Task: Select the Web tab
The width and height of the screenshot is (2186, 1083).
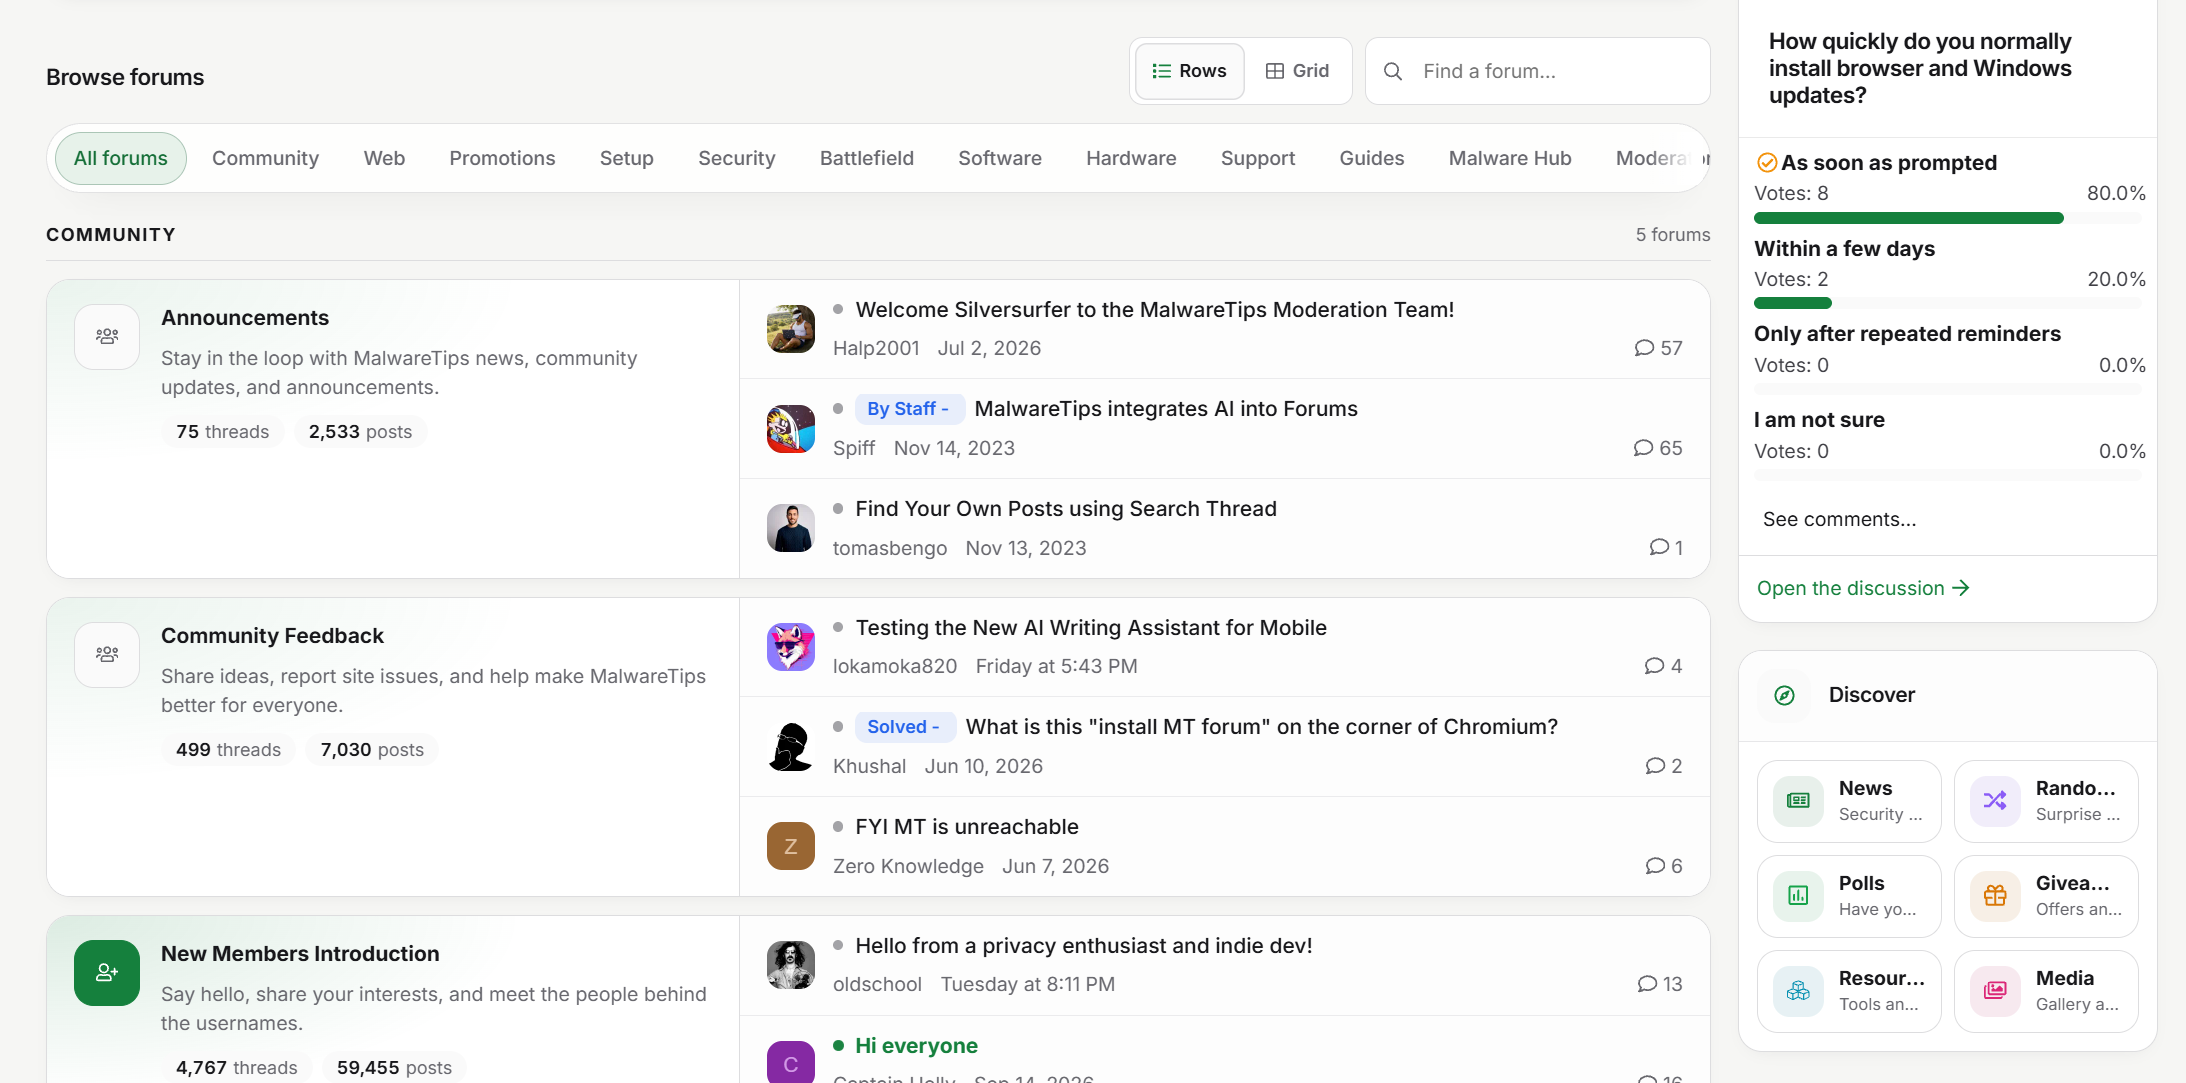Action: [384, 158]
